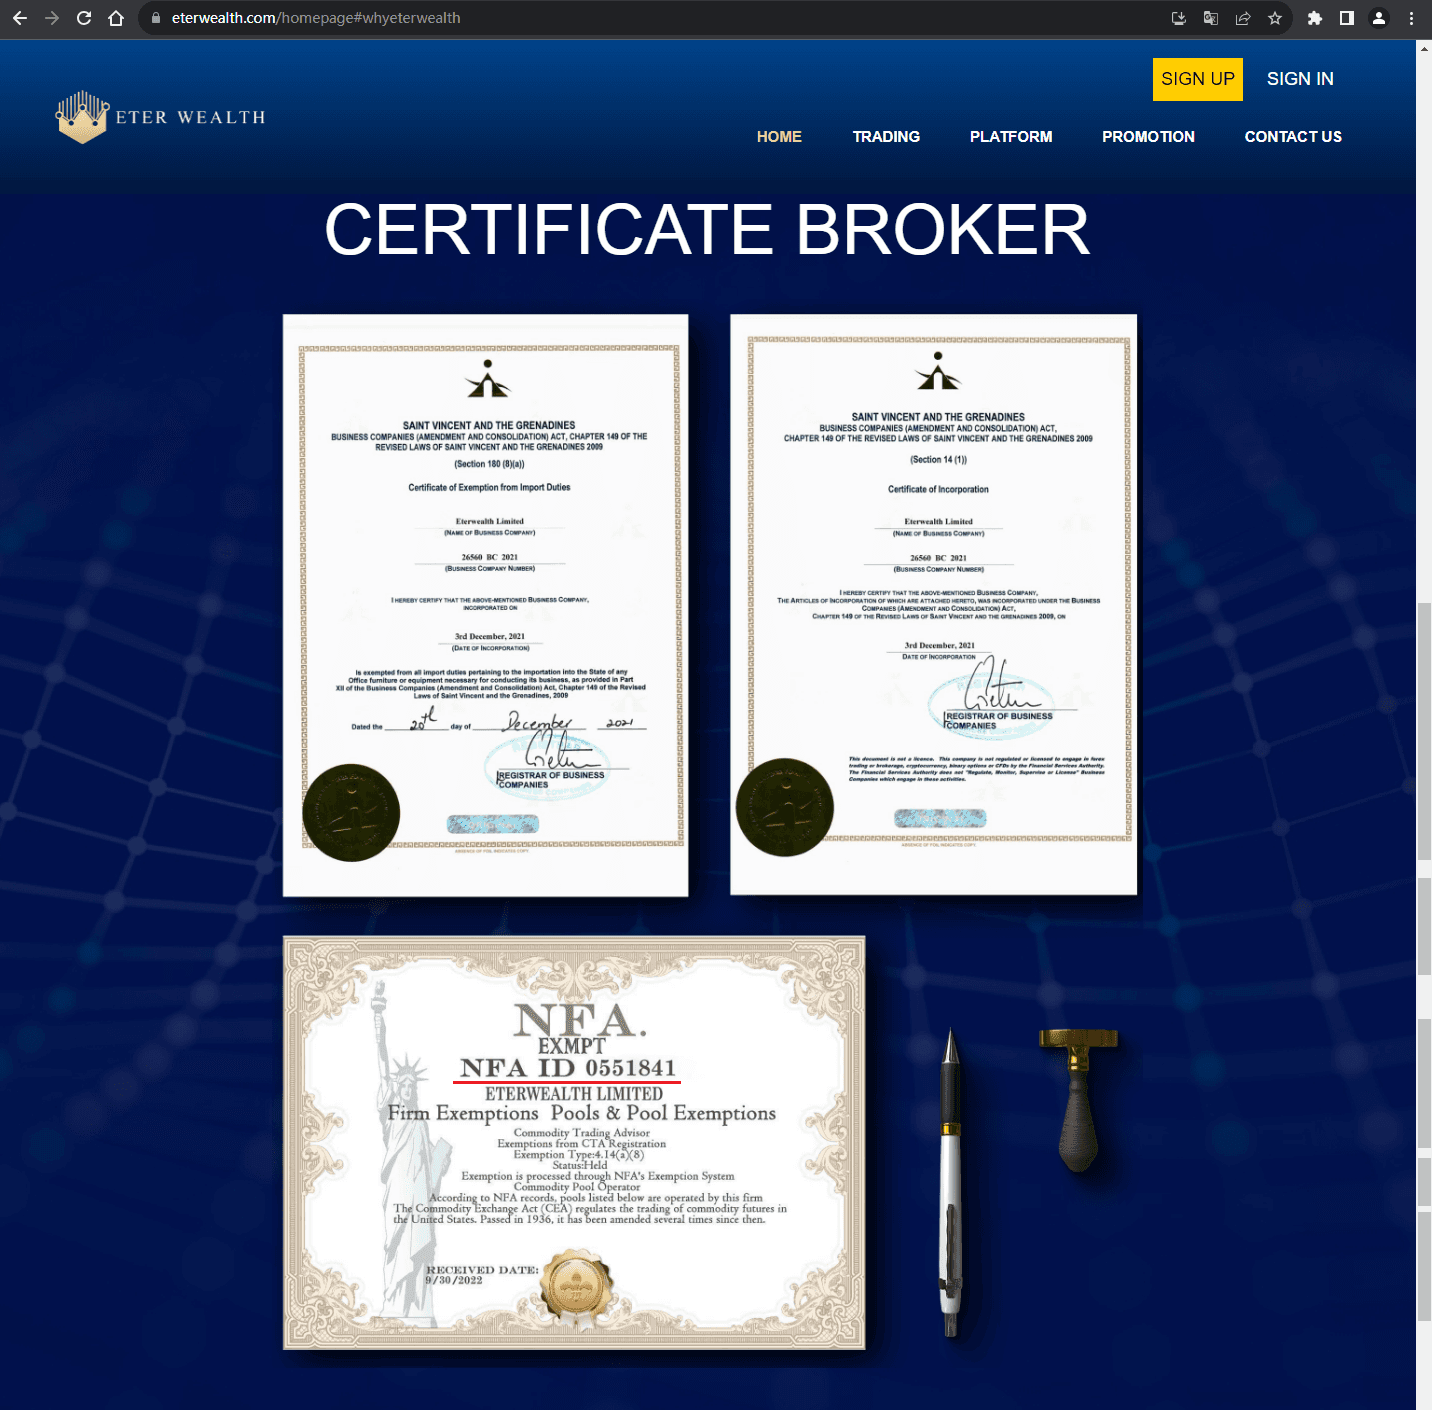
Task: Go back to the previous page
Action: [x=20, y=18]
